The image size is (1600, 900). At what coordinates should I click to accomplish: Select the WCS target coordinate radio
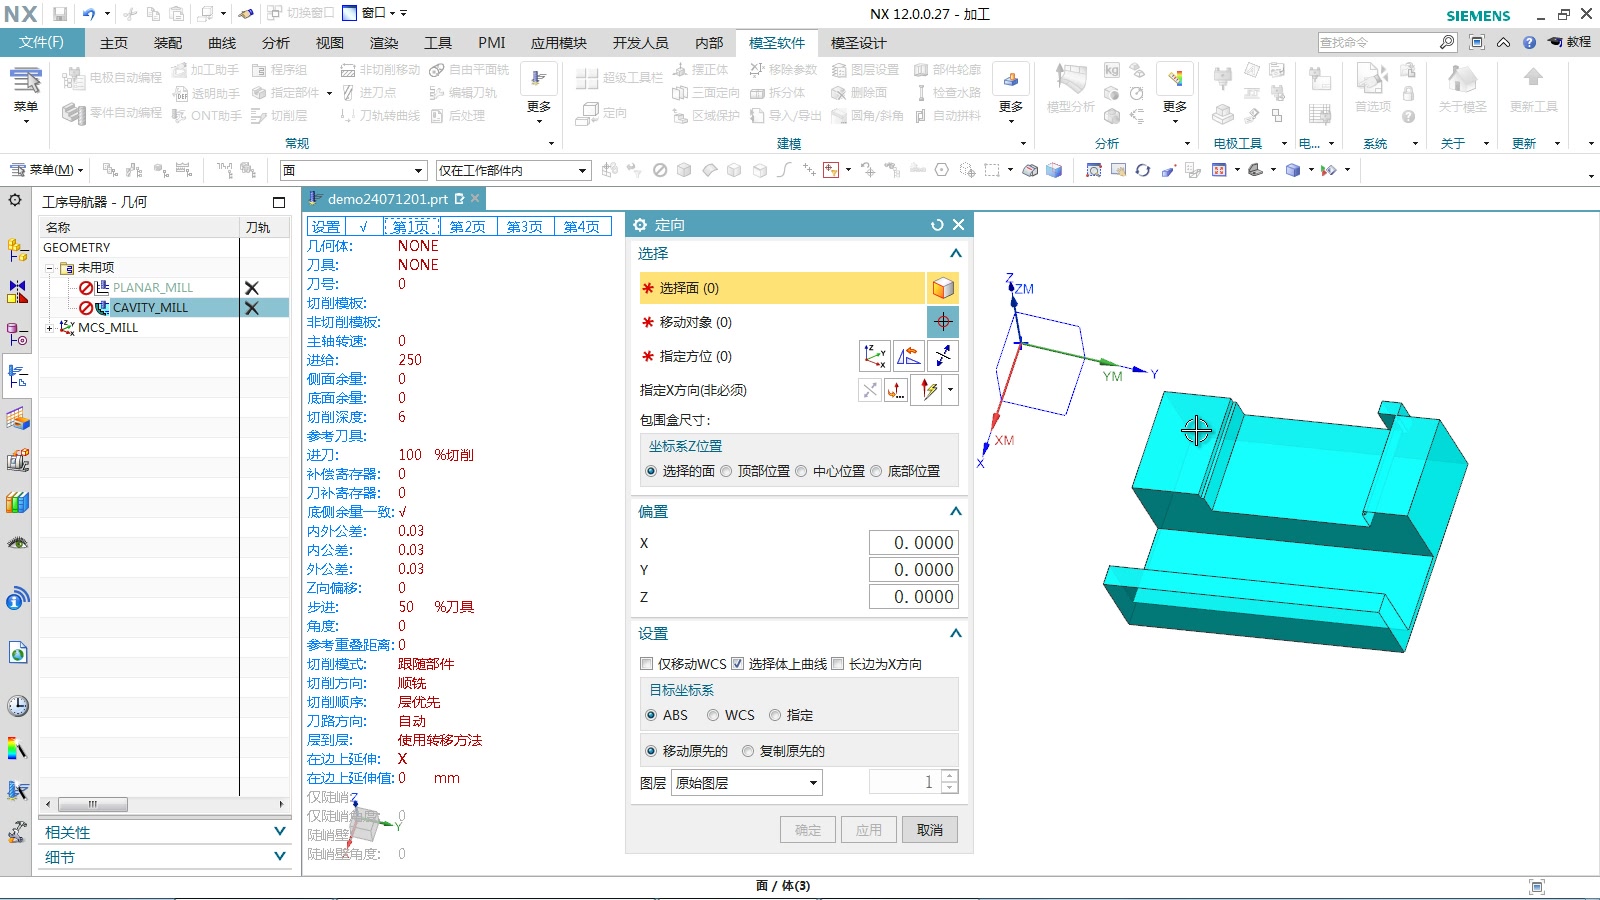713,715
